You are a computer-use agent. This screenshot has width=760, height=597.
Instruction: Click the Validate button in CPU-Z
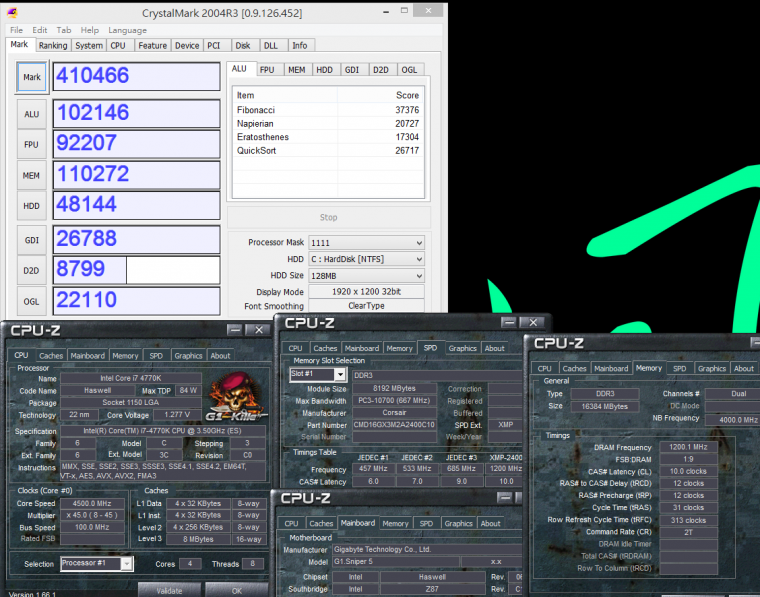coord(169,590)
